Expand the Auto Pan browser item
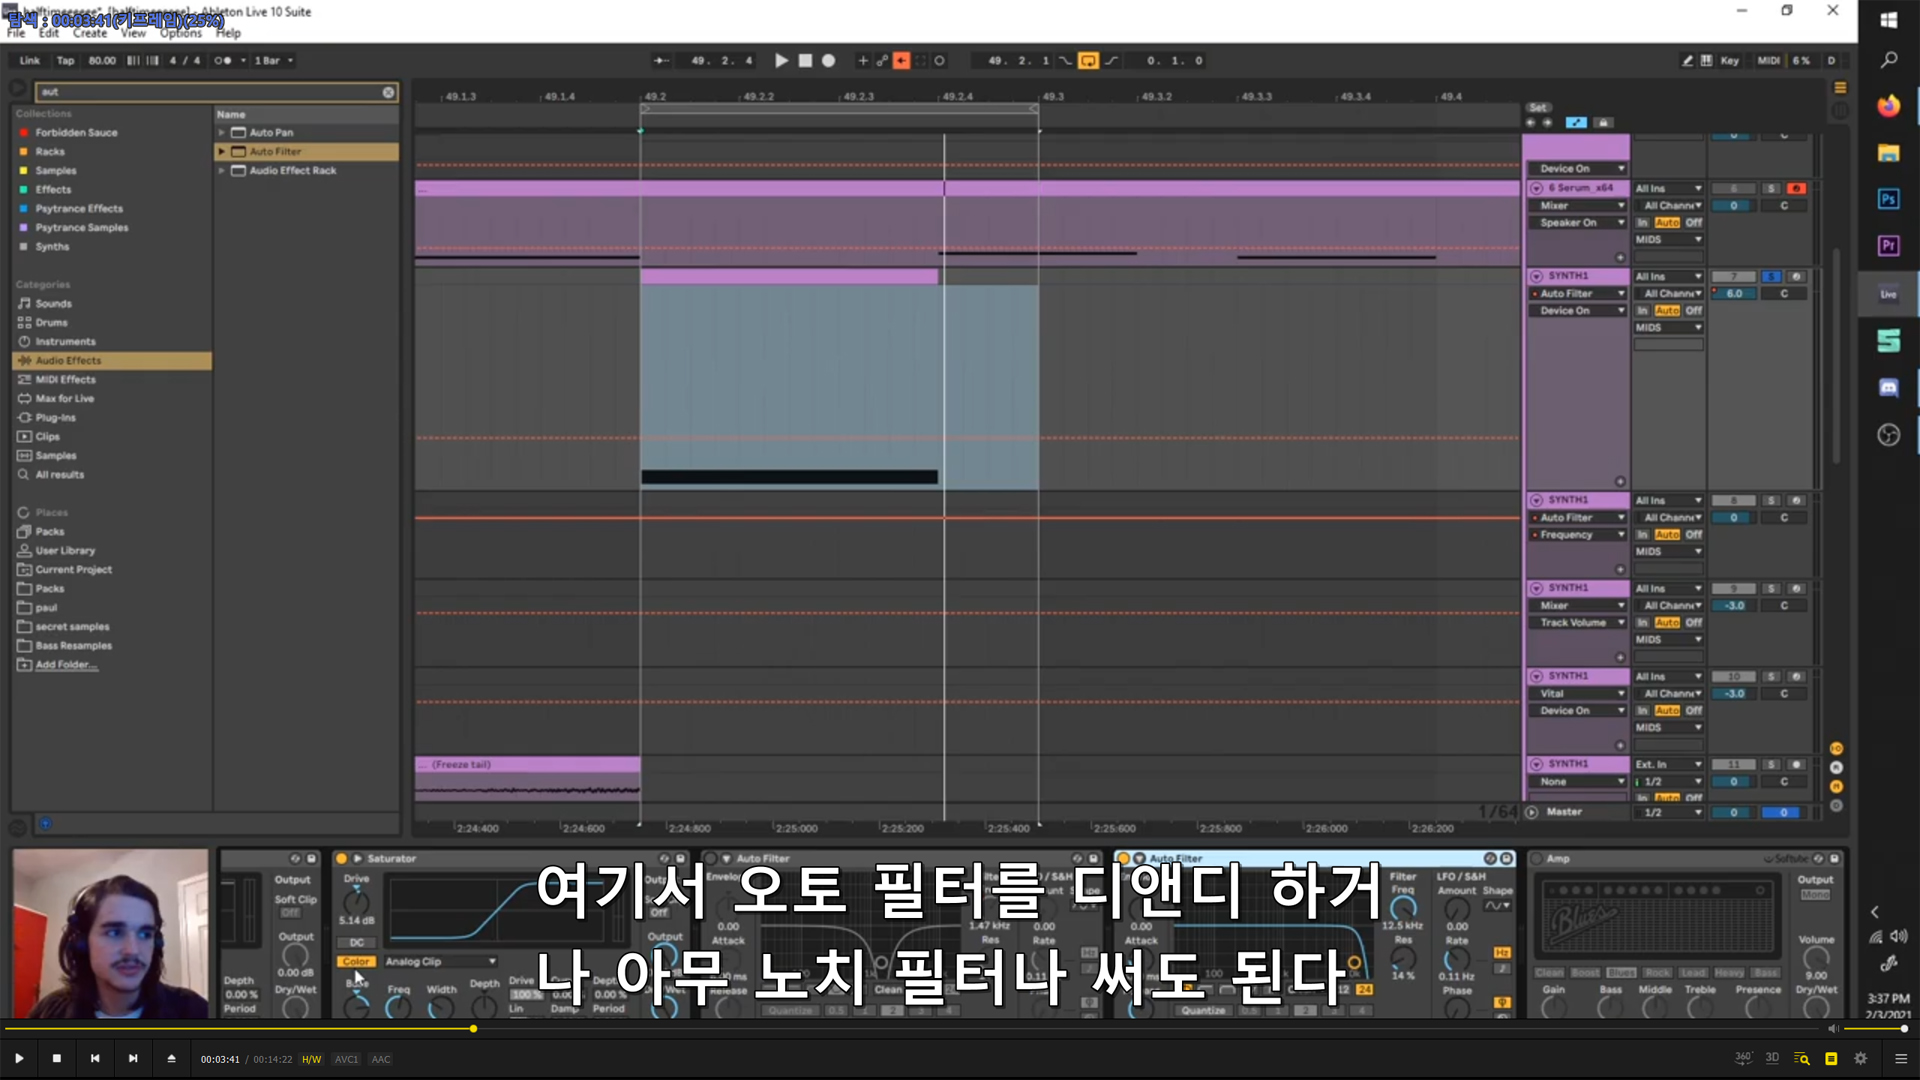The image size is (1920, 1080). click(x=222, y=132)
